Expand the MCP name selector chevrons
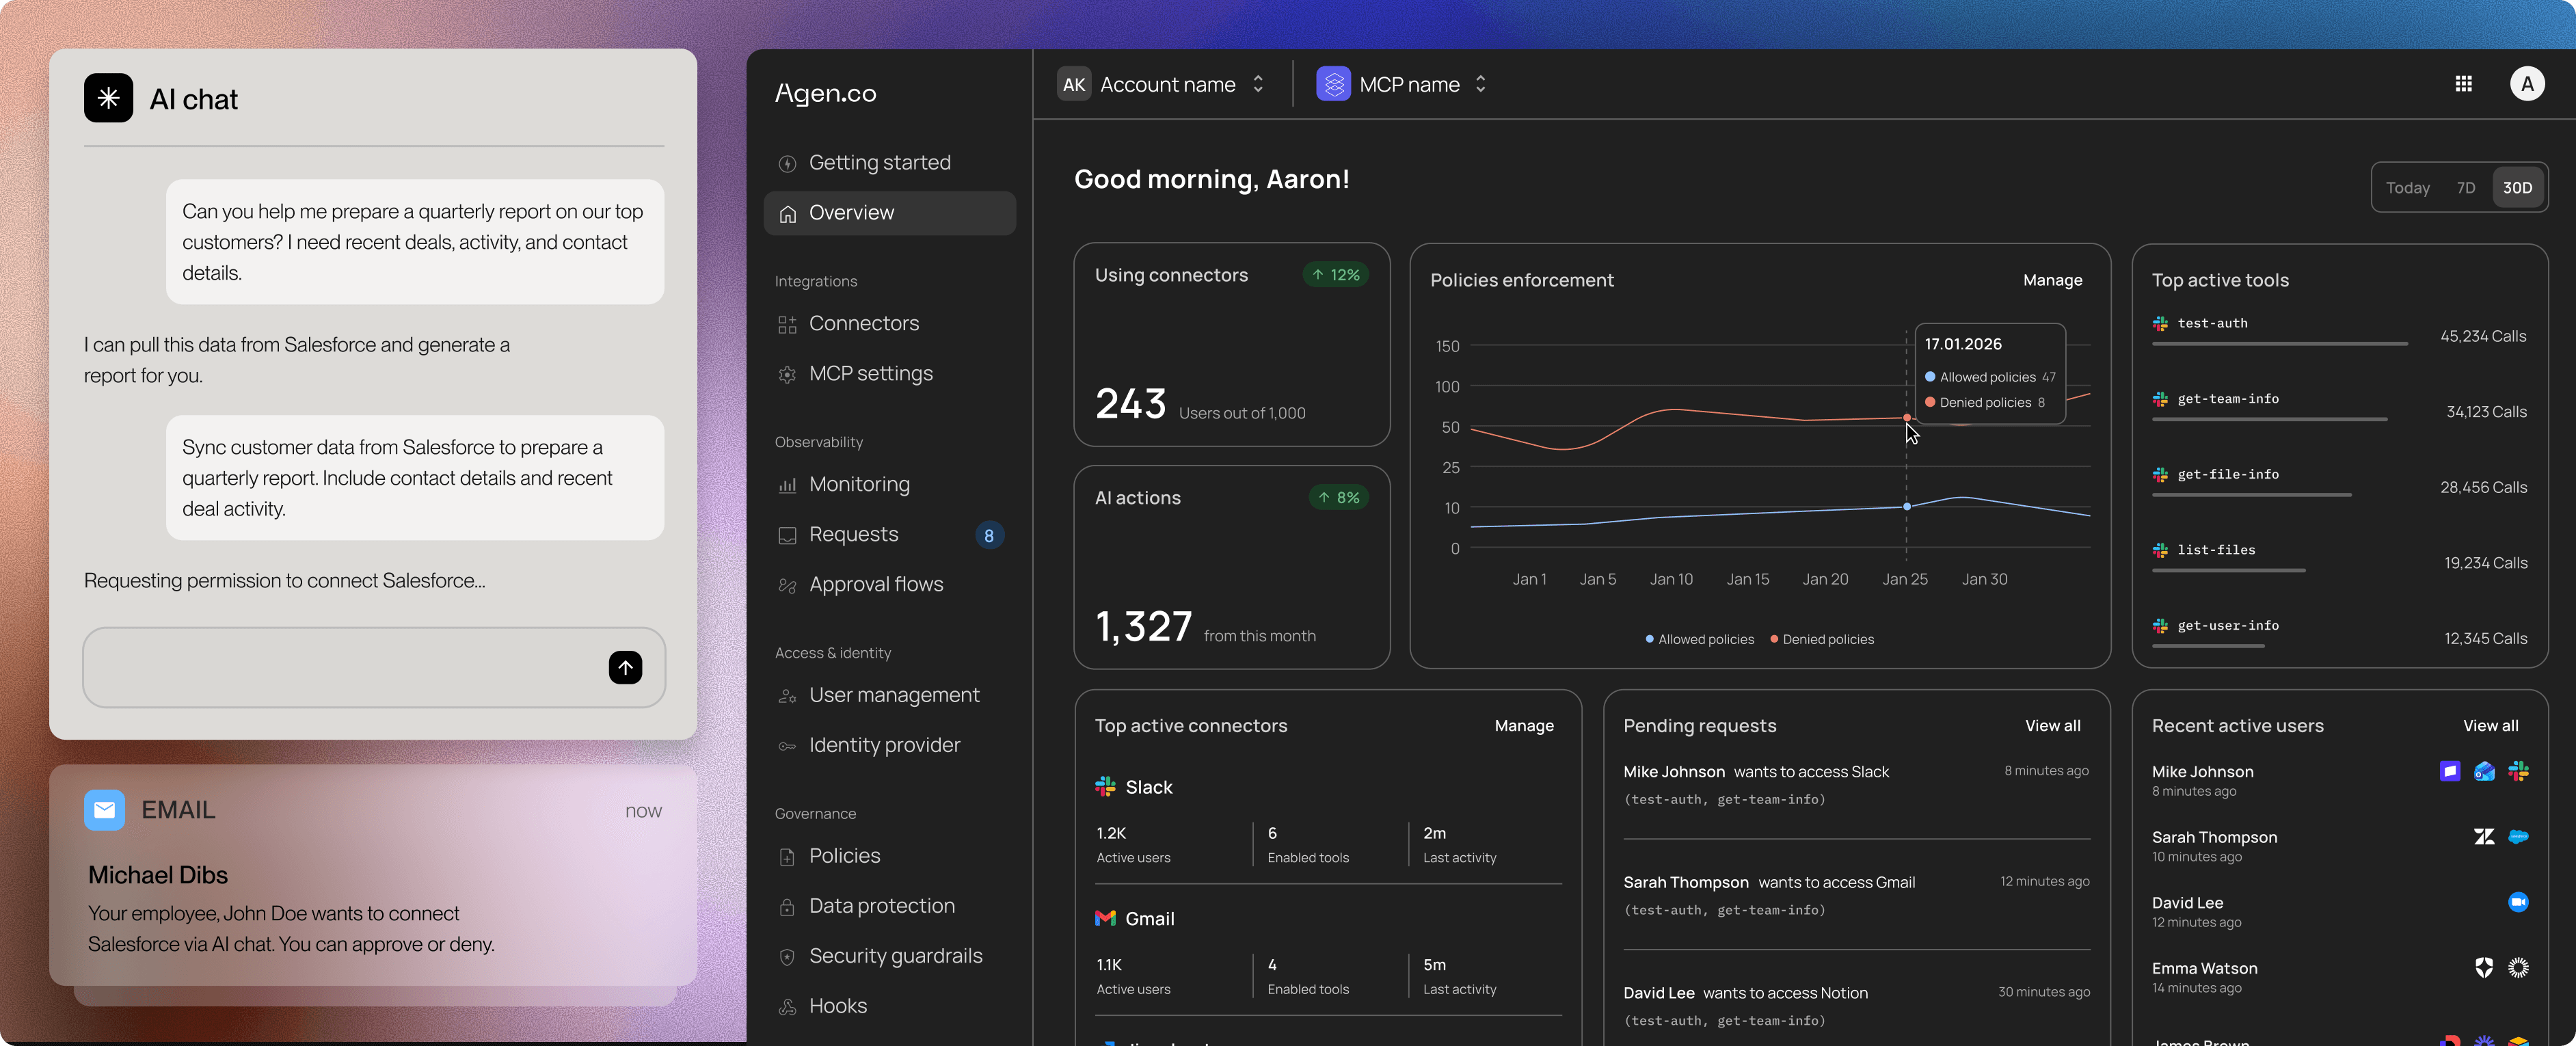2576x1046 pixels. tap(1480, 84)
